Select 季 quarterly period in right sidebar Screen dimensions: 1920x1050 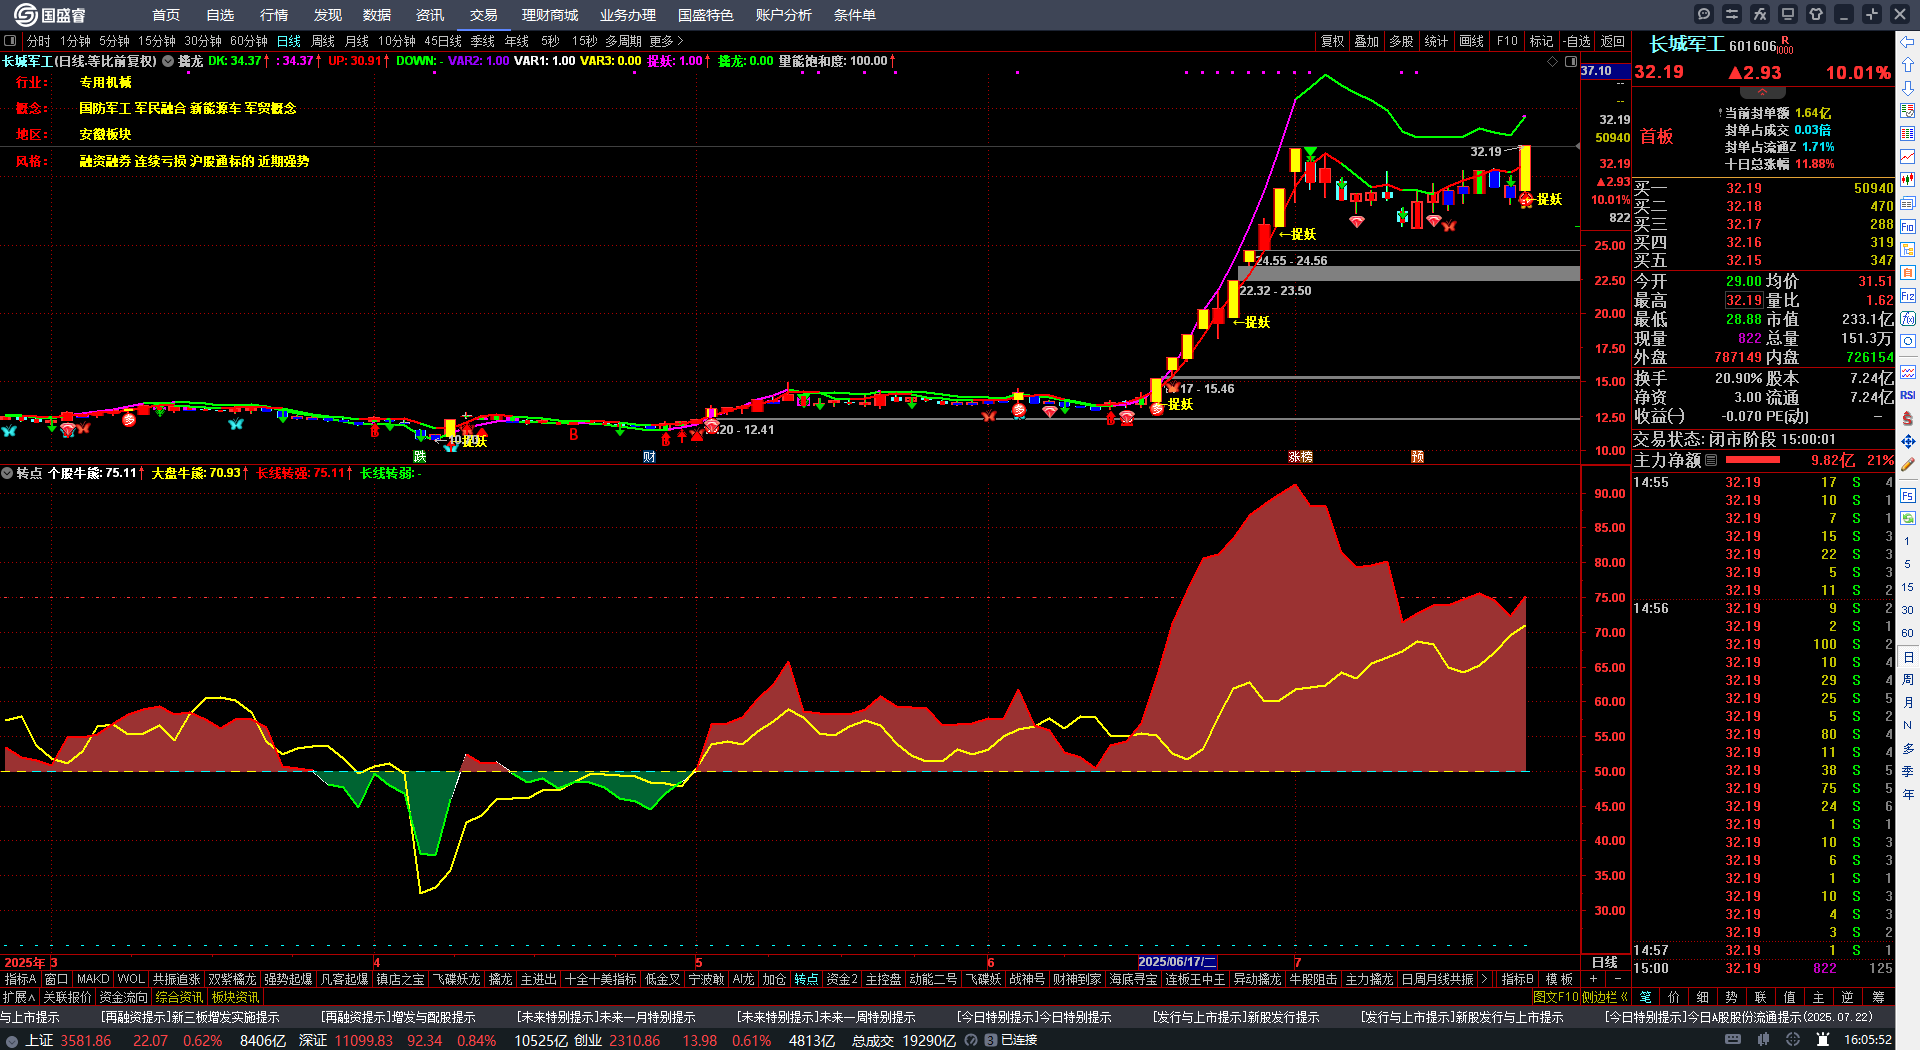tap(1908, 771)
